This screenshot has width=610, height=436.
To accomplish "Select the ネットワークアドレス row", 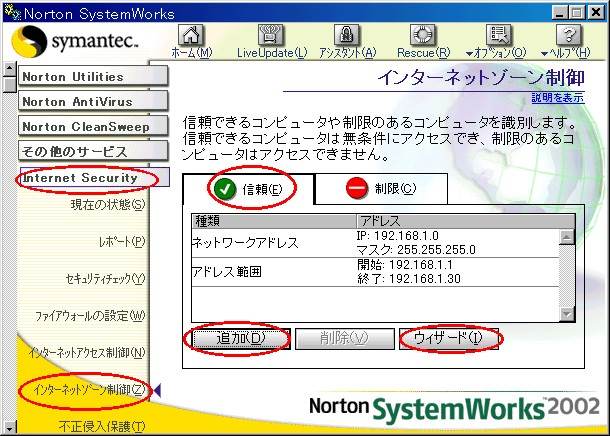I will (x=375, y=243).
